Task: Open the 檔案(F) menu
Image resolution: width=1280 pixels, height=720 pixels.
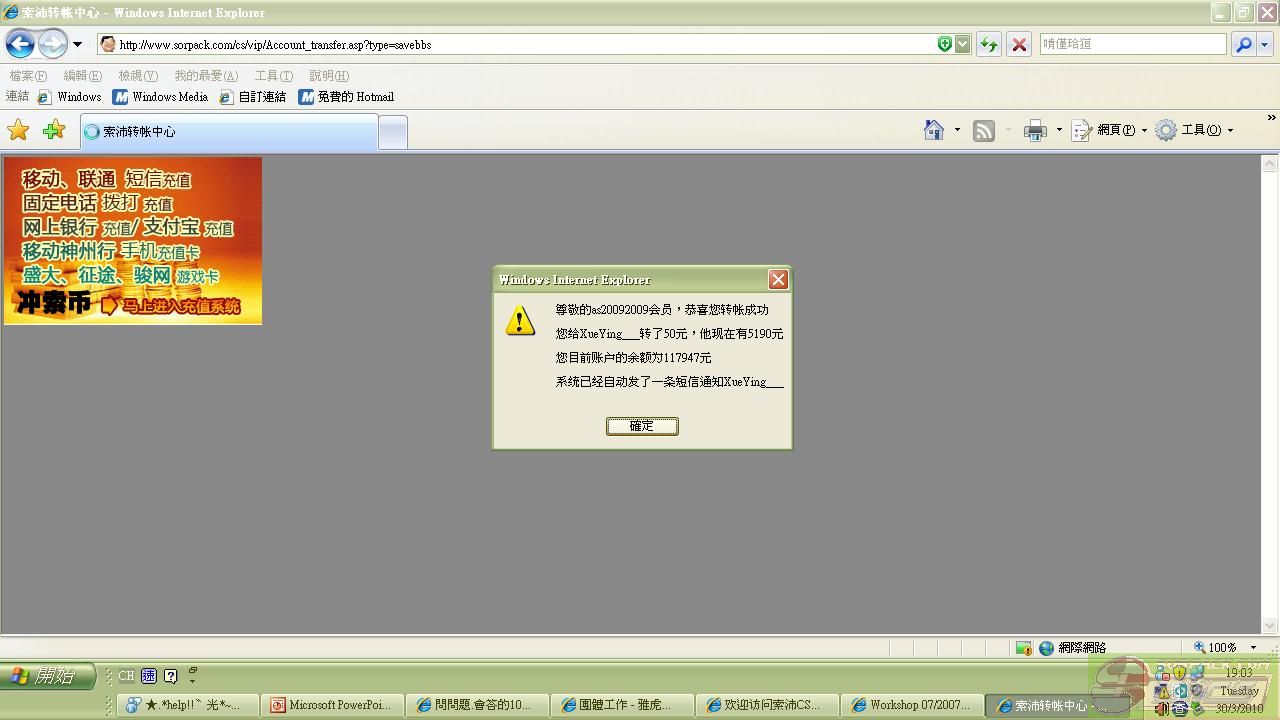Action: click(x=28, y=76)
